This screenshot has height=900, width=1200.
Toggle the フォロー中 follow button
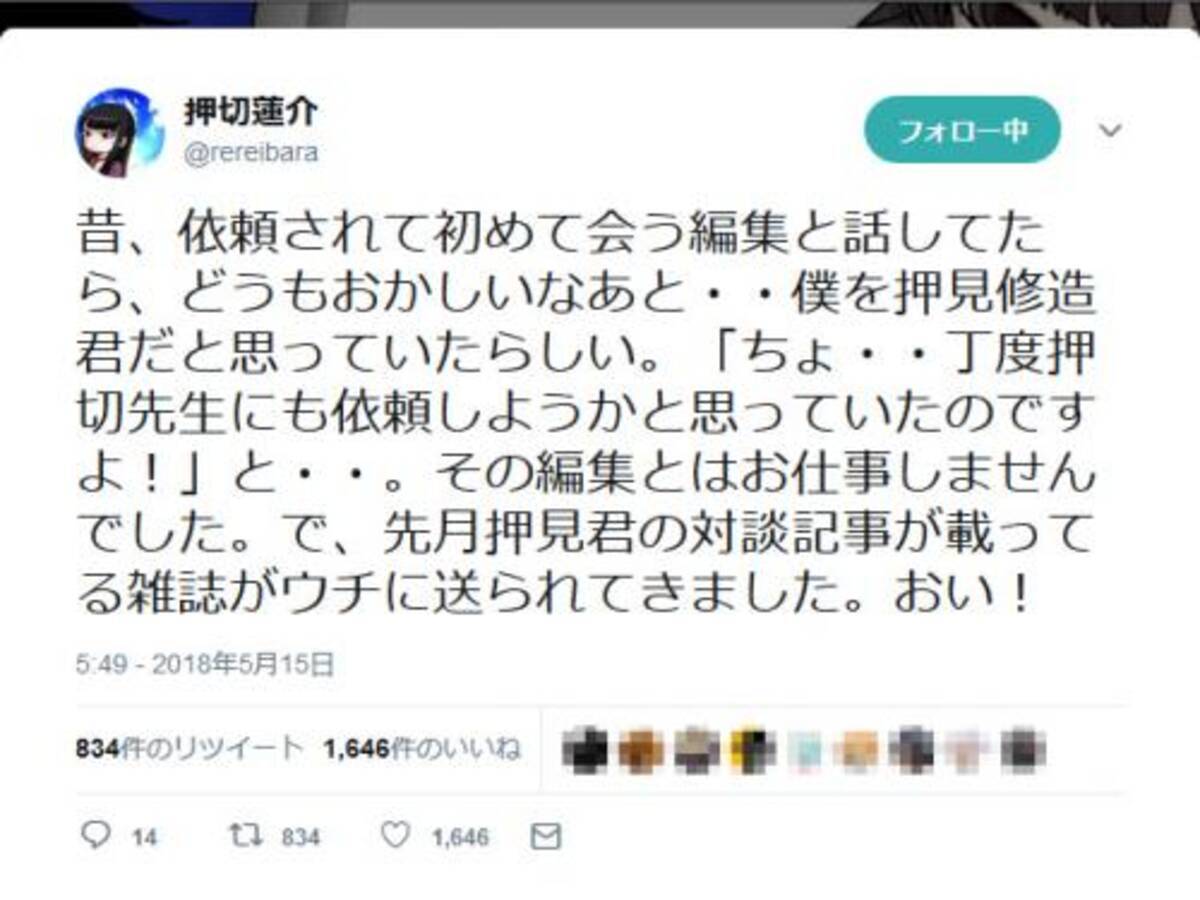coord(962,130)
